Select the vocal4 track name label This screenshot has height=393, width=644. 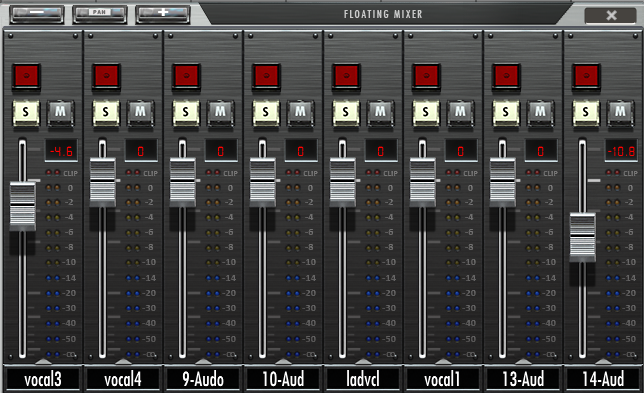click(123, 379)
